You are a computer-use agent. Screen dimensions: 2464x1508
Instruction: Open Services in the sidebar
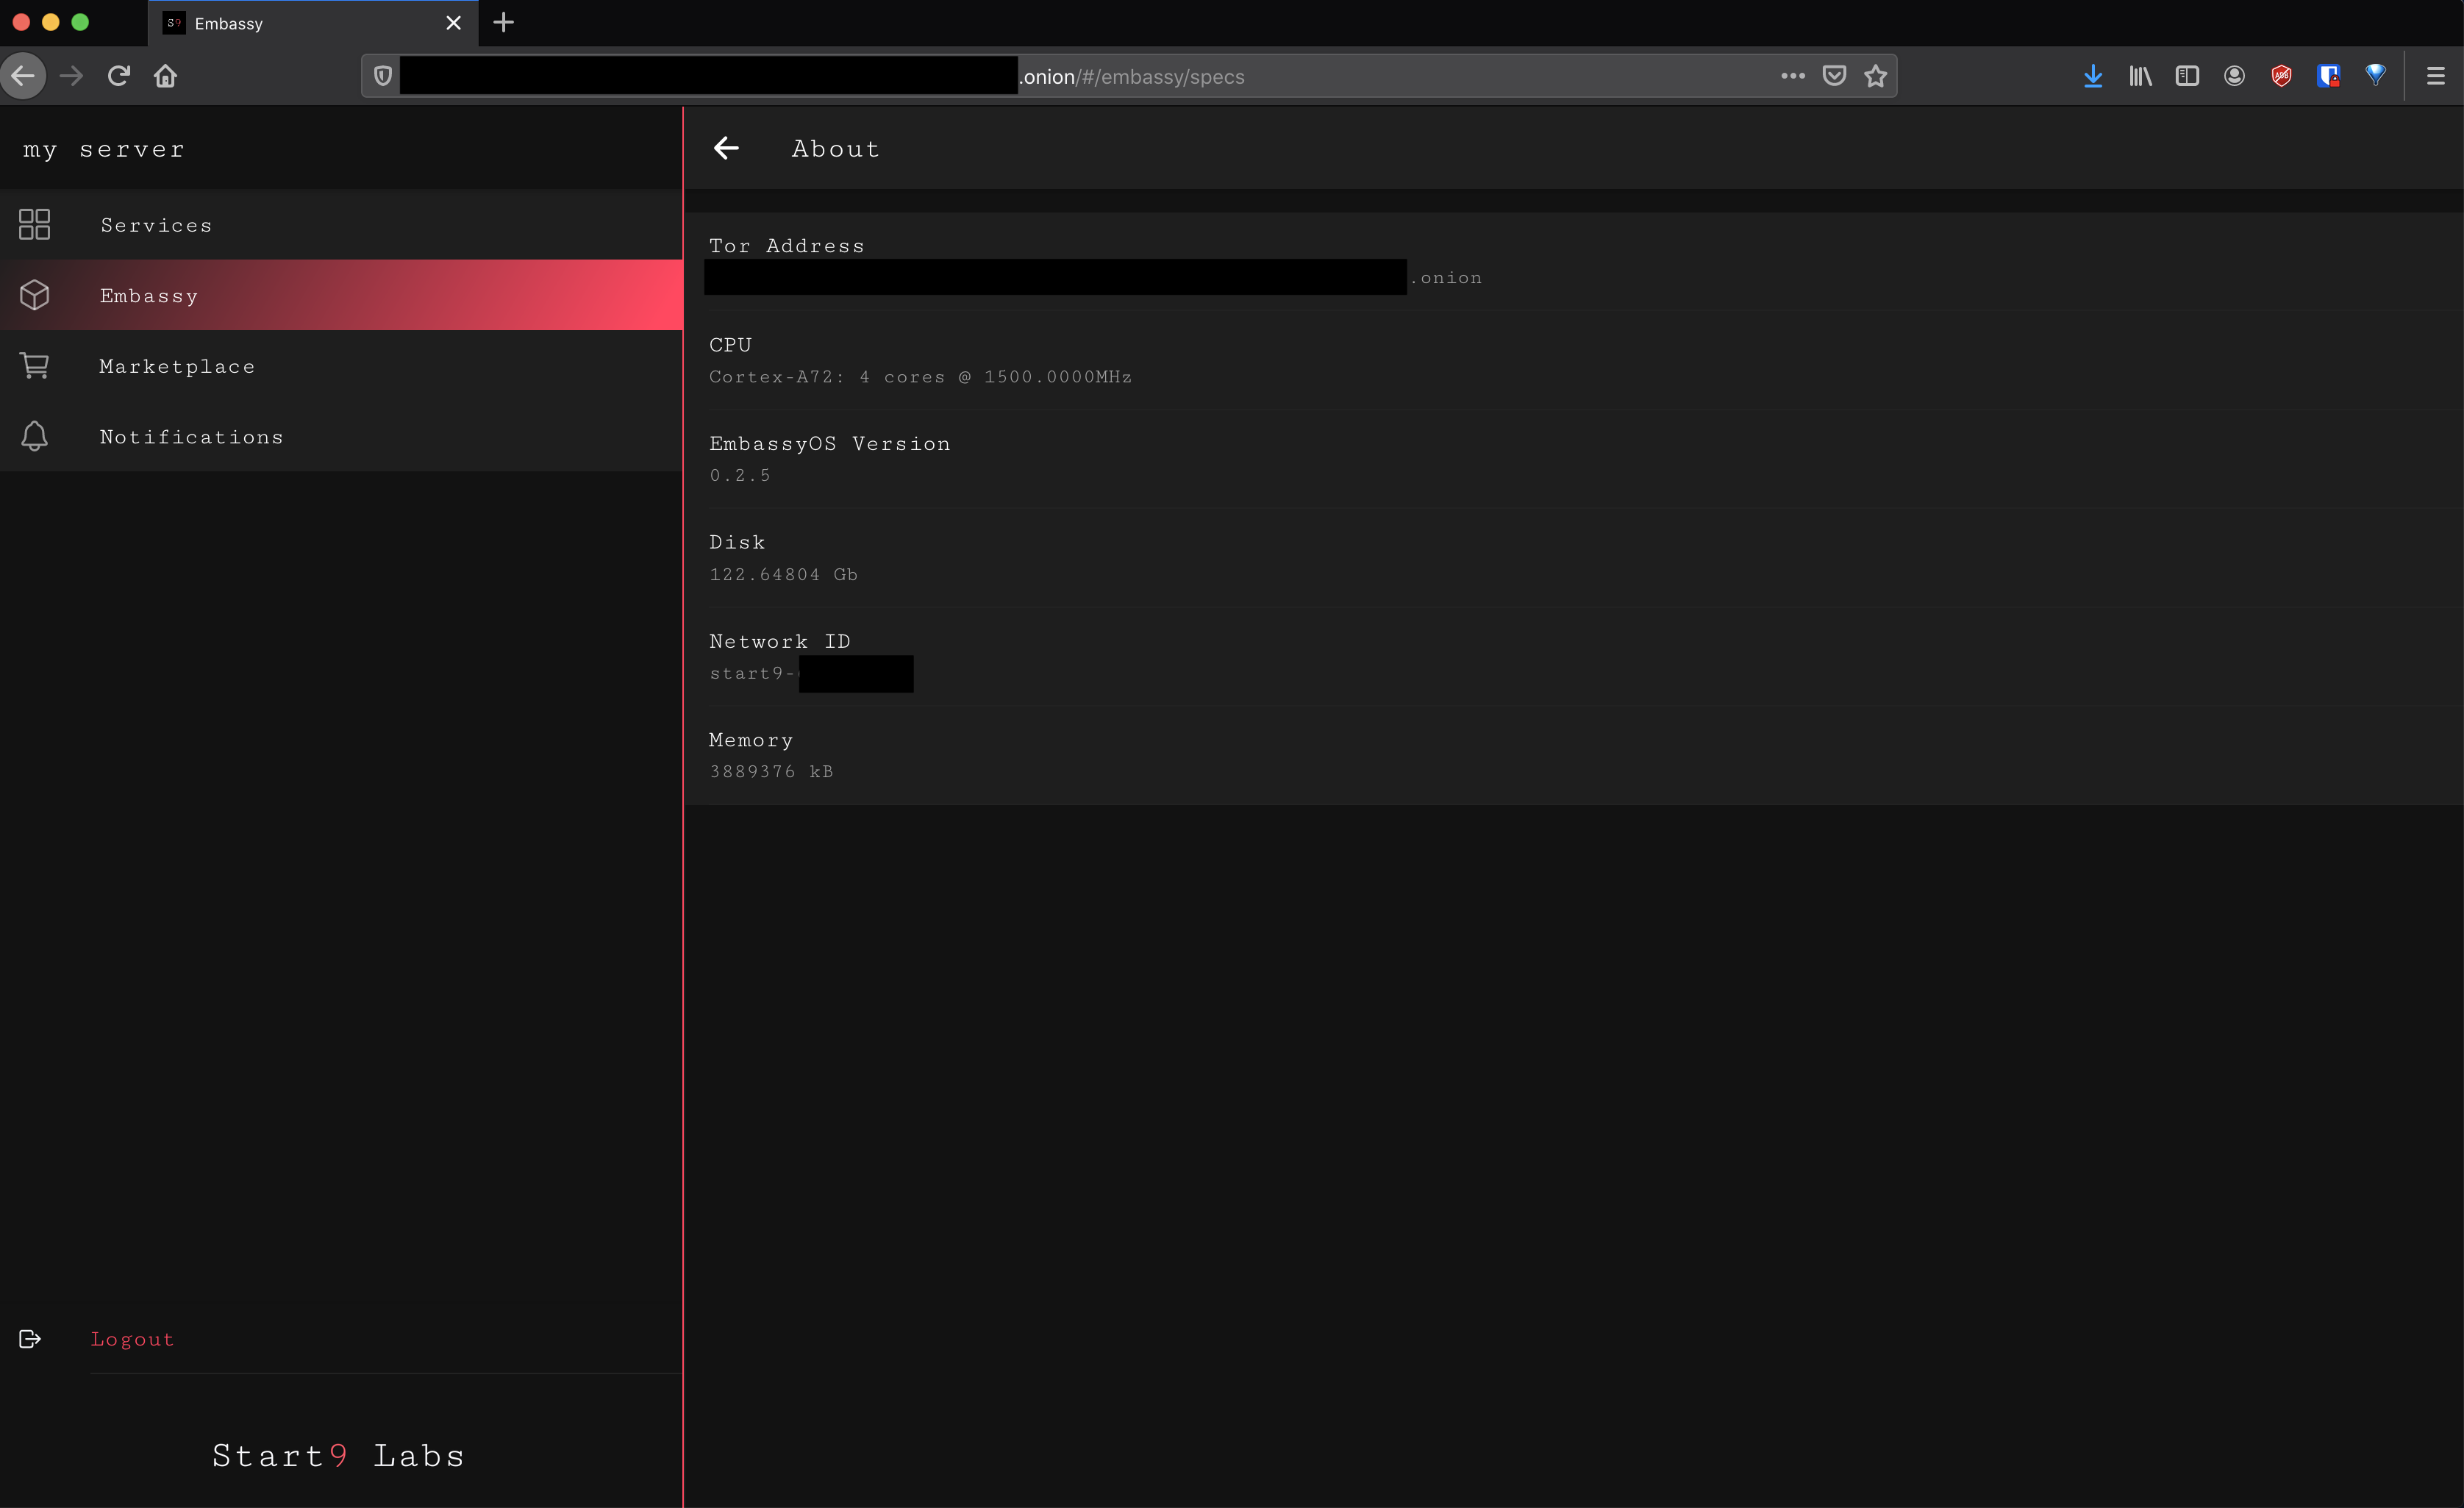156,226
